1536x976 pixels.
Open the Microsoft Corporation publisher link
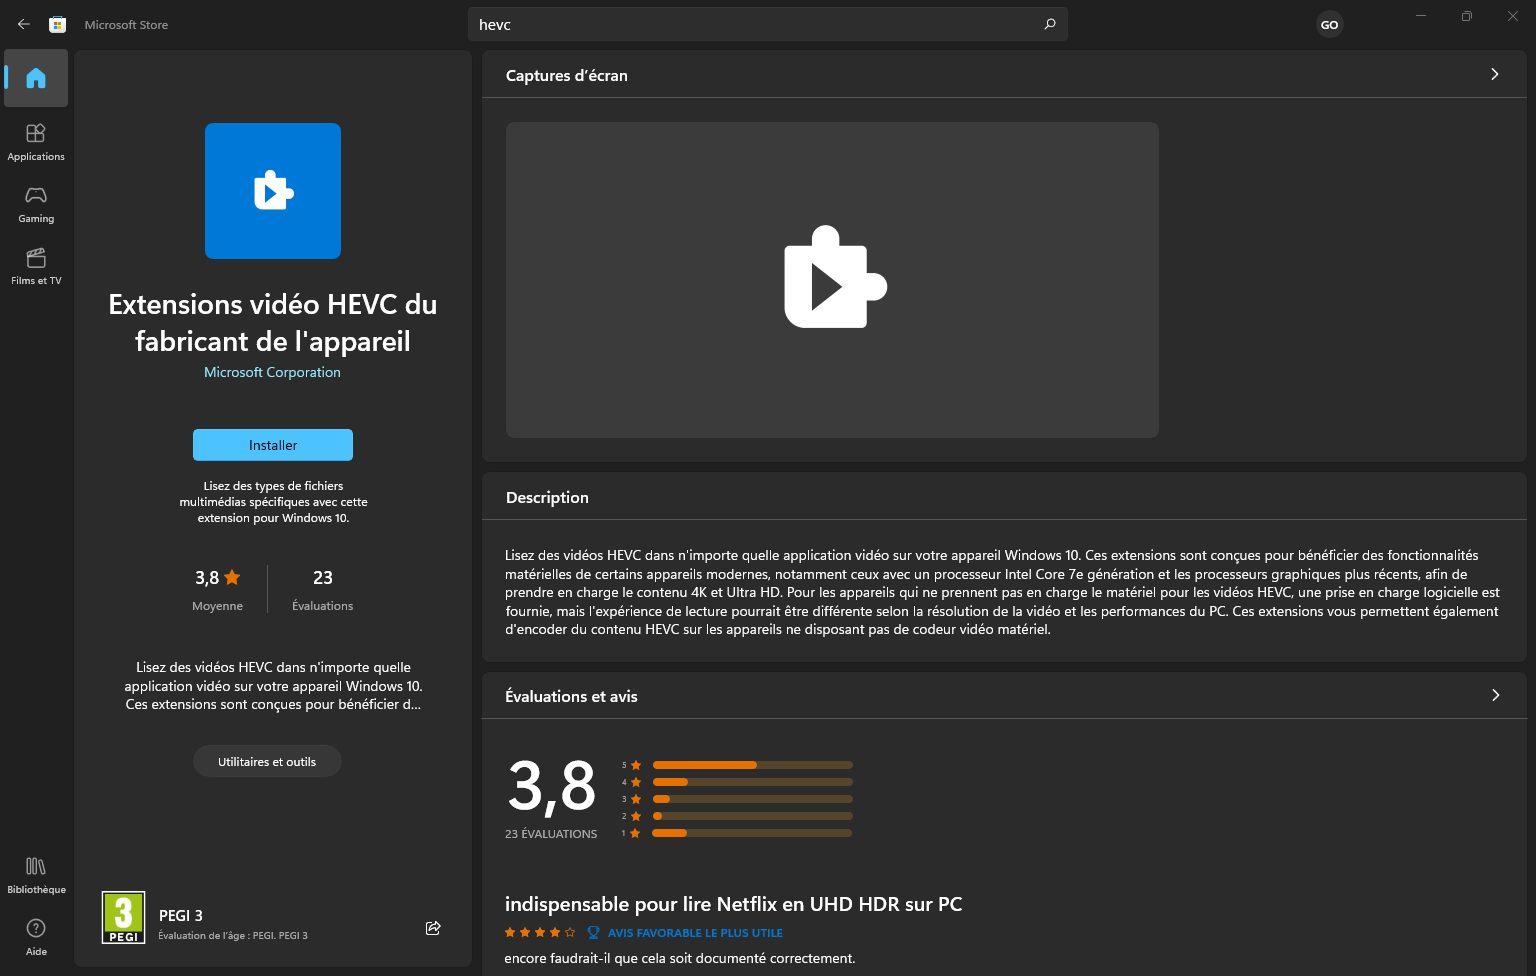coord(272,372)
